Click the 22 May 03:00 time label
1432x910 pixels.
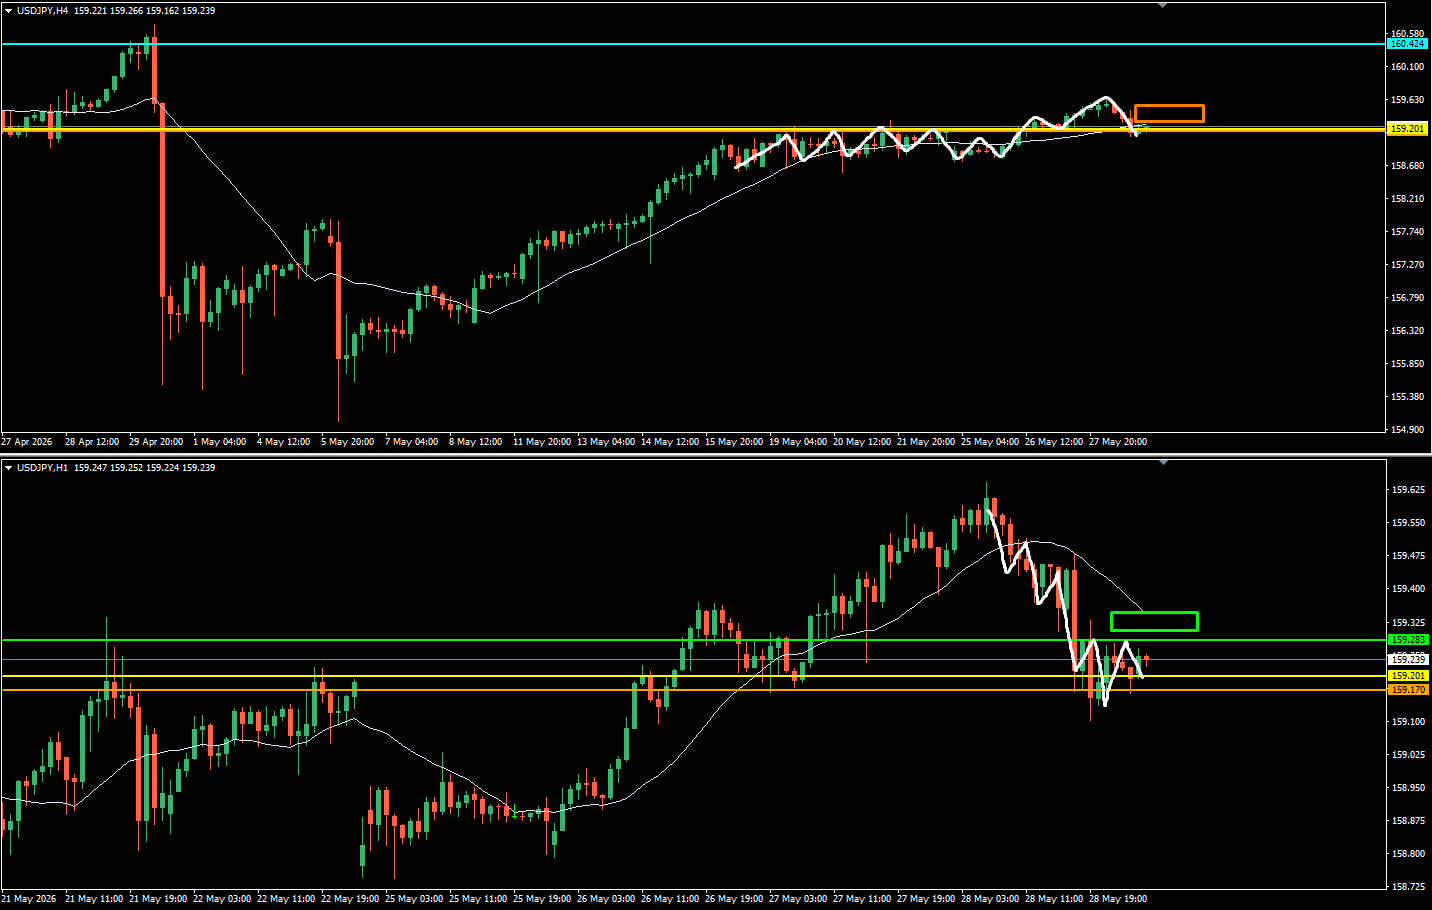[x=222, y=899]
